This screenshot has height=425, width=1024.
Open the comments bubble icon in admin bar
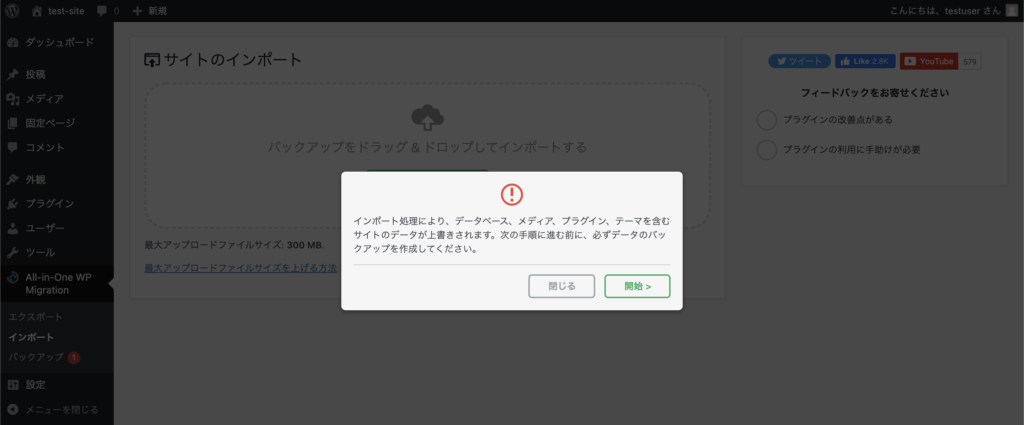tap(102, 11)
